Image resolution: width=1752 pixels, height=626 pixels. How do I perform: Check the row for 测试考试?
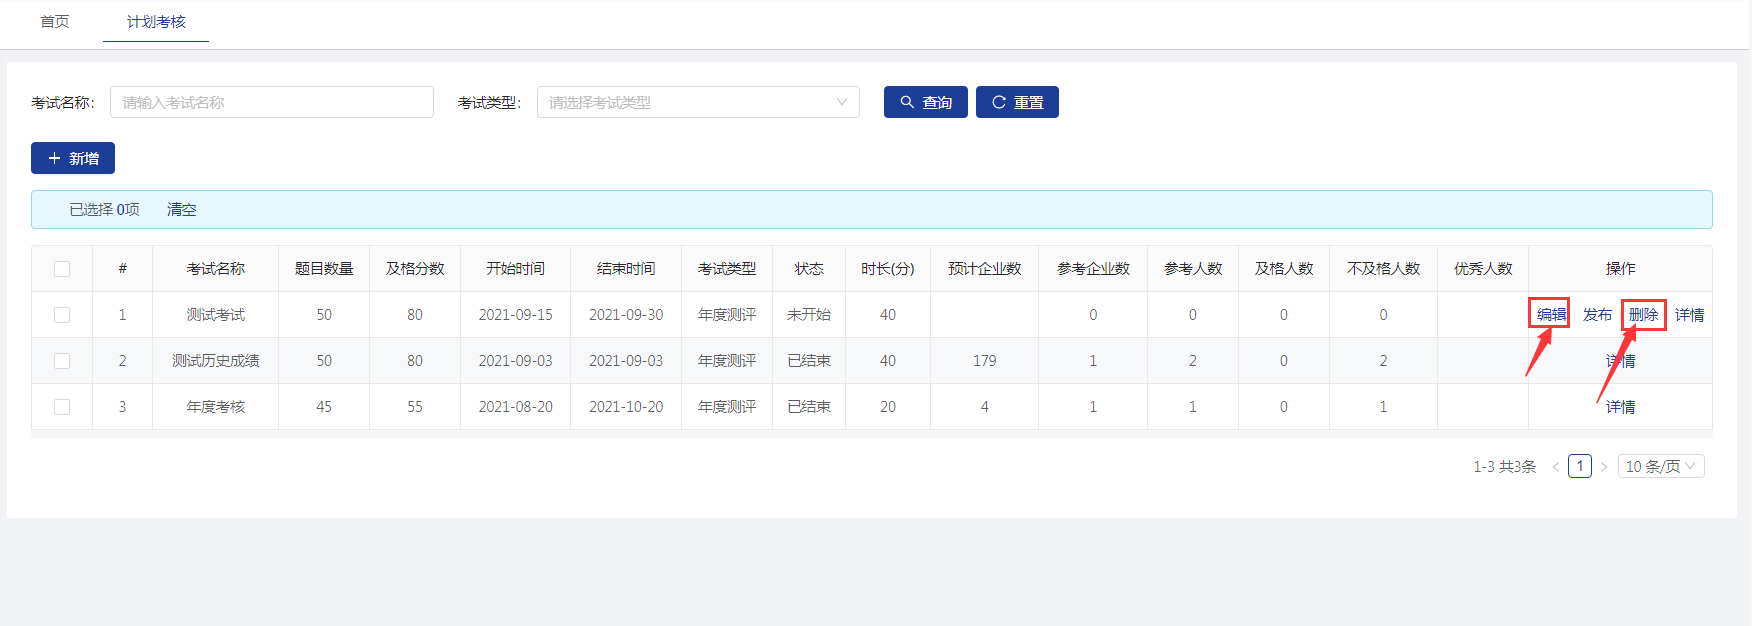coord(62,315)
